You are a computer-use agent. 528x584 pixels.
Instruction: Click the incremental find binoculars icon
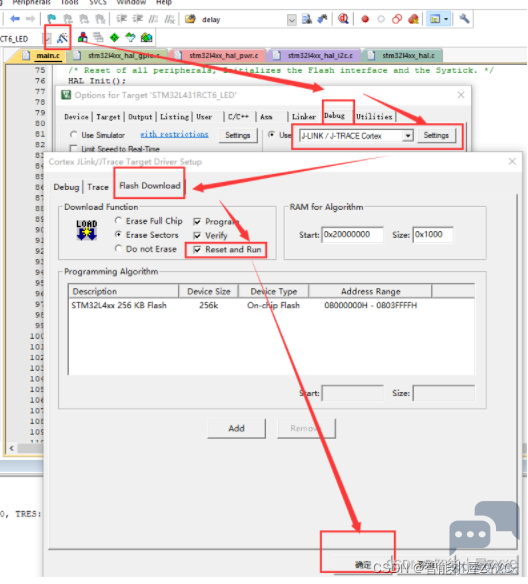(x=322, y=19)
